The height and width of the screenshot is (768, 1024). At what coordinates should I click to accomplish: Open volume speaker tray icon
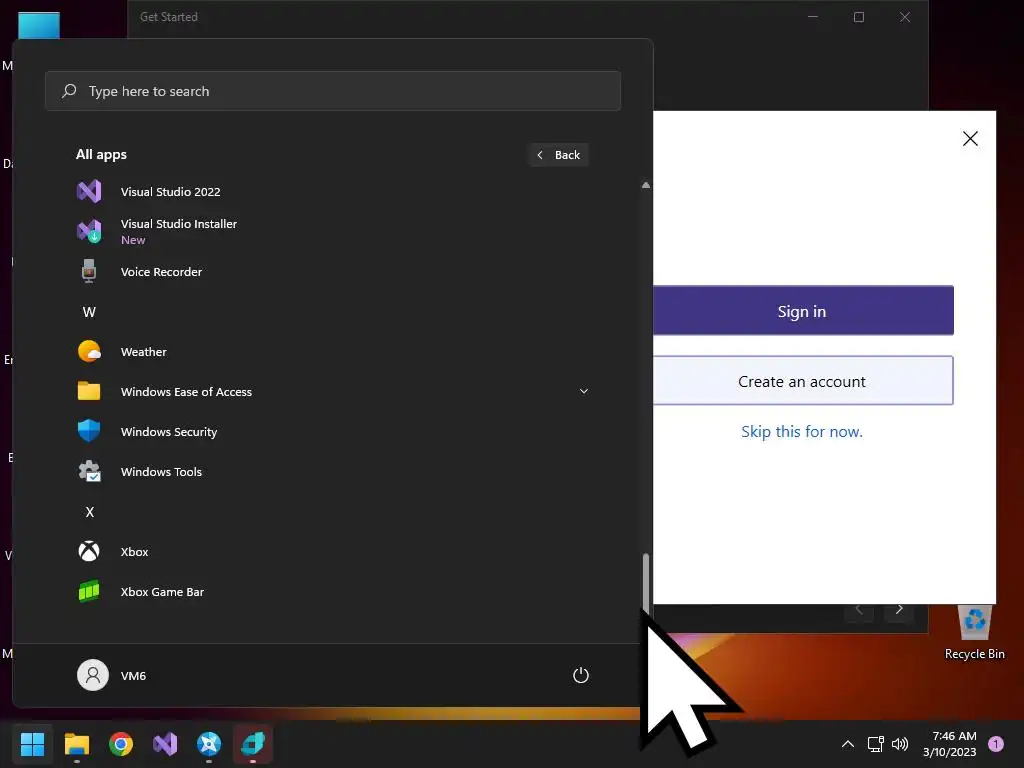(x=900, y=744)
